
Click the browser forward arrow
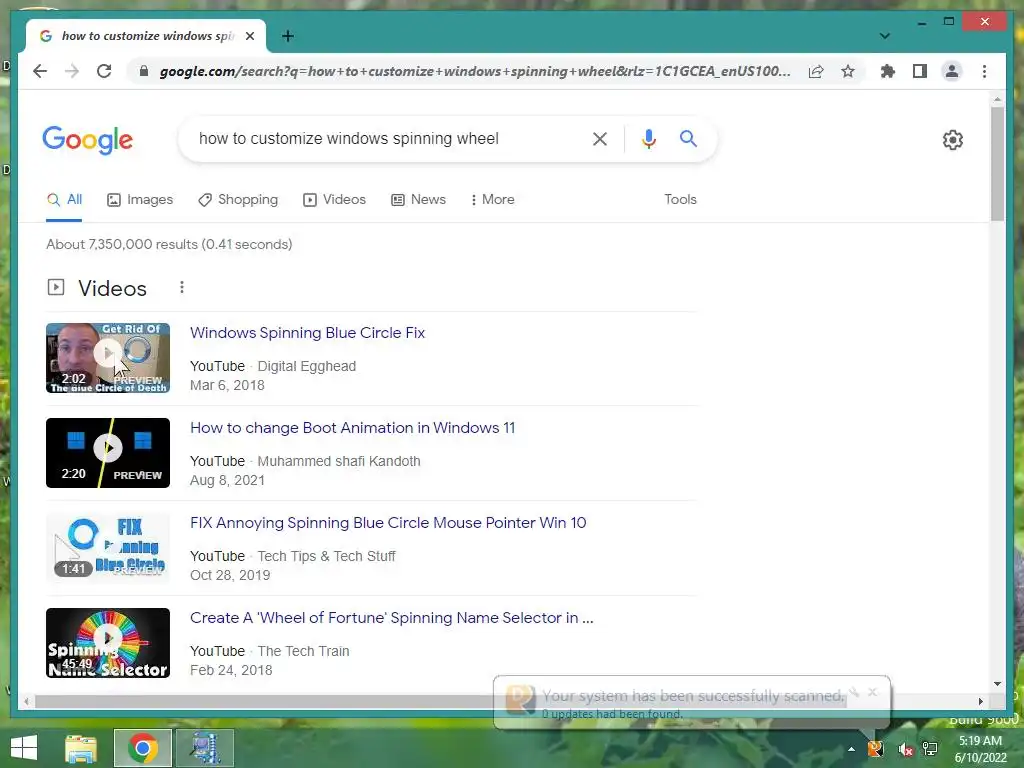pos(72,71)
